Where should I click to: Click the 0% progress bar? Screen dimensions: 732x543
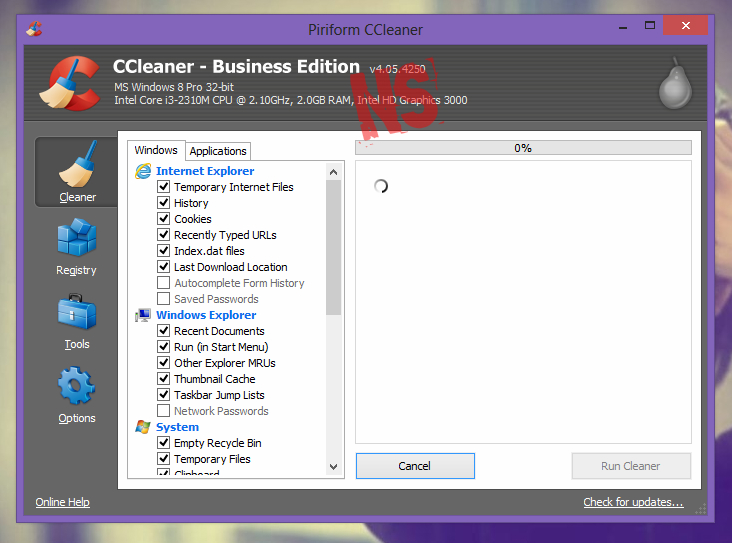coord(523,148)
